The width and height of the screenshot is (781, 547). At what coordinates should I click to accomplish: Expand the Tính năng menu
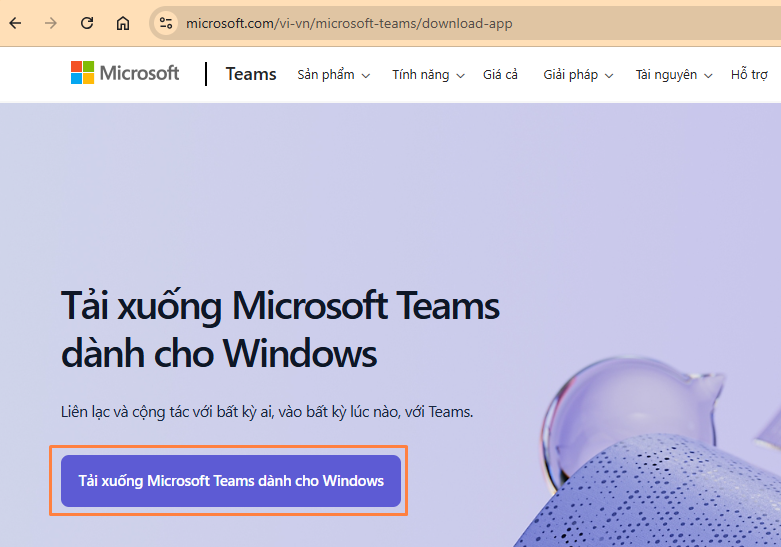(x=428, y=75)
